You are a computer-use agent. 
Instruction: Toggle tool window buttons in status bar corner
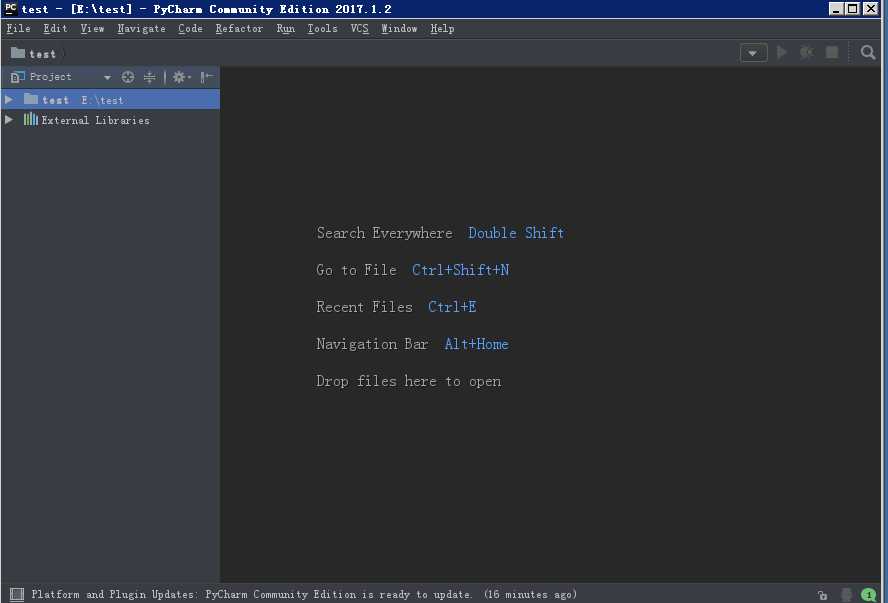(x=17, y=594)
